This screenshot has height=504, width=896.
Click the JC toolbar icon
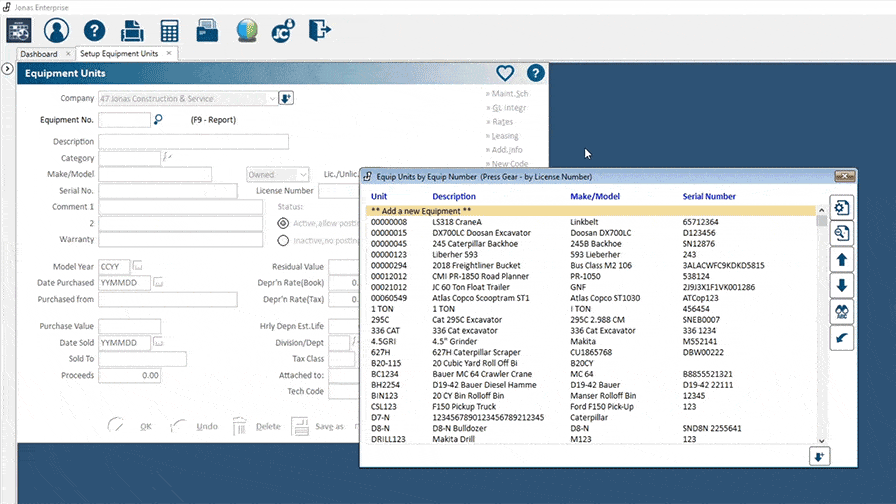pyautogui.click(x=283, y=31)
